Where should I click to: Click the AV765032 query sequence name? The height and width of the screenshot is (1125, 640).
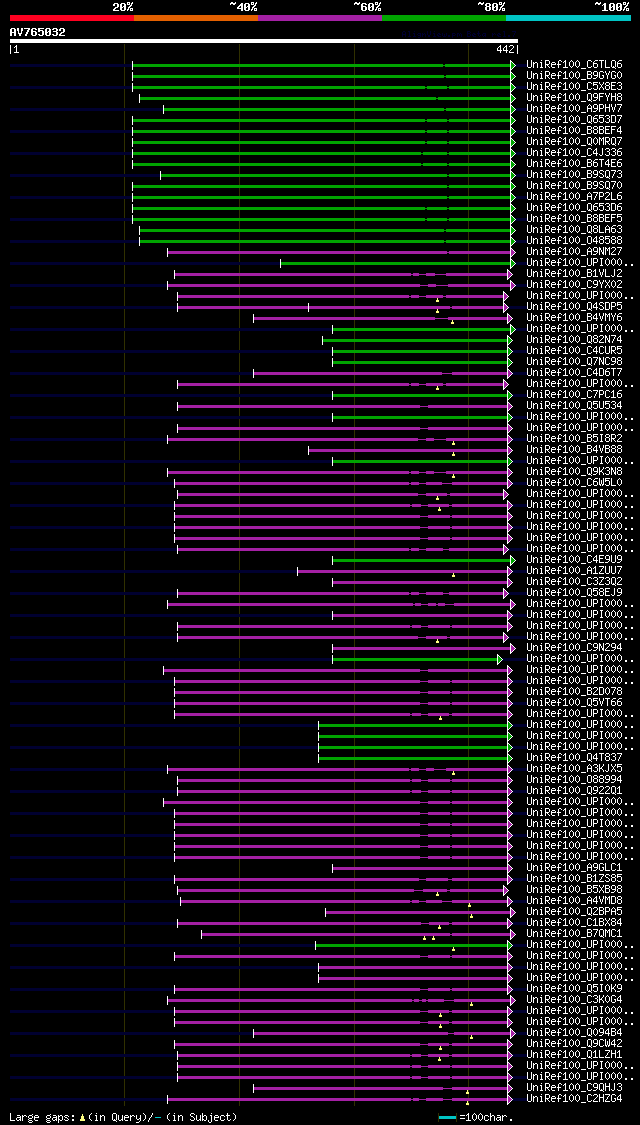(37, 32)
